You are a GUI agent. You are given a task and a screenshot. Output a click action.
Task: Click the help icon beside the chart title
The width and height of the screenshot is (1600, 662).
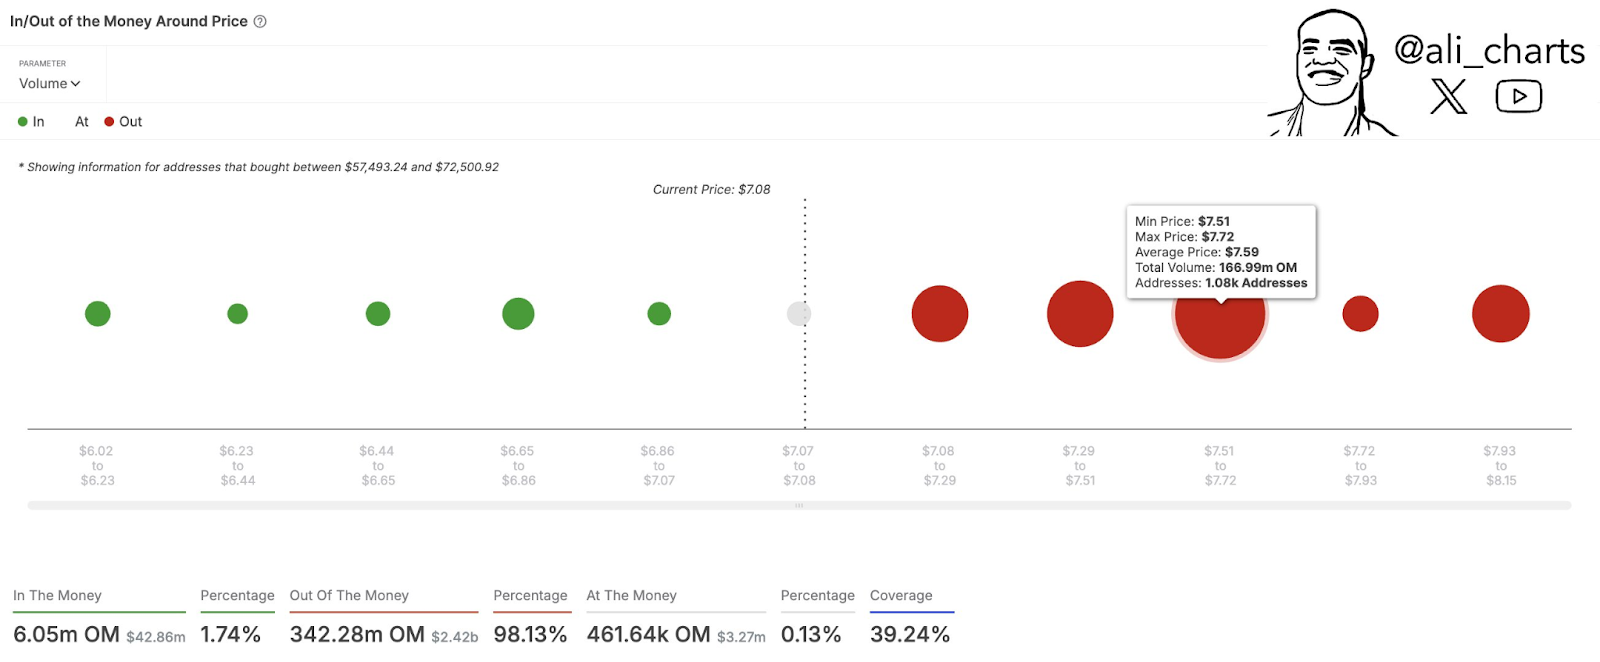(259, 20)
